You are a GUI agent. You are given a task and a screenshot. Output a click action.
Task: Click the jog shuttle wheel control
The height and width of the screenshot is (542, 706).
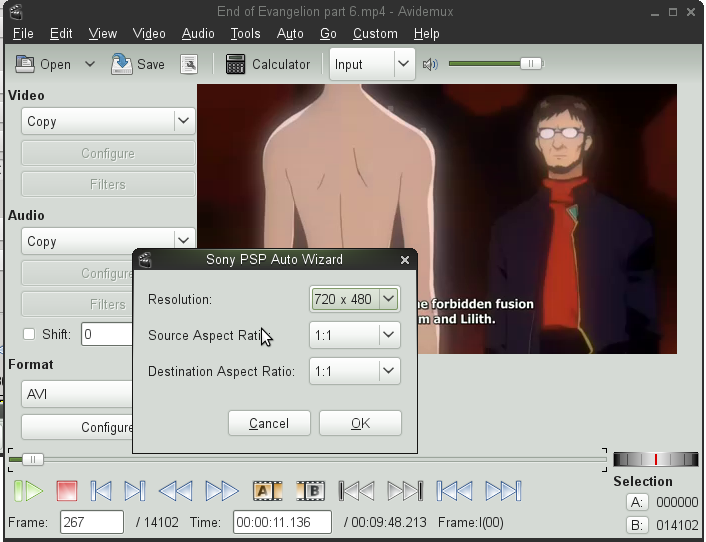[656, 460]
